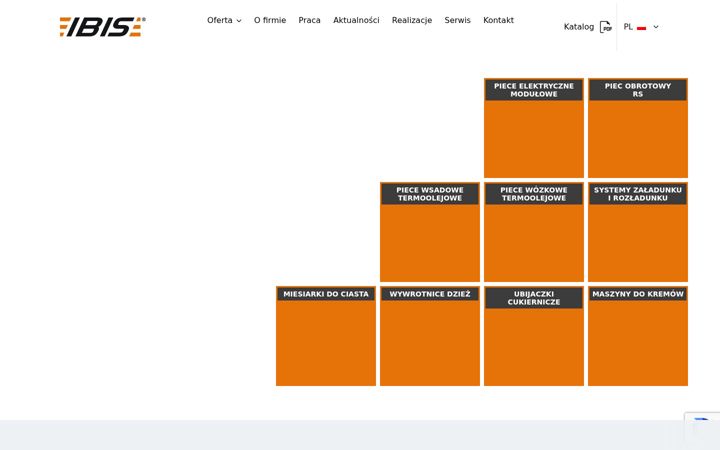The image size is (720, 450).
Task: Open the Miesiarki do ciasta tile
Action: pos(326,336)
